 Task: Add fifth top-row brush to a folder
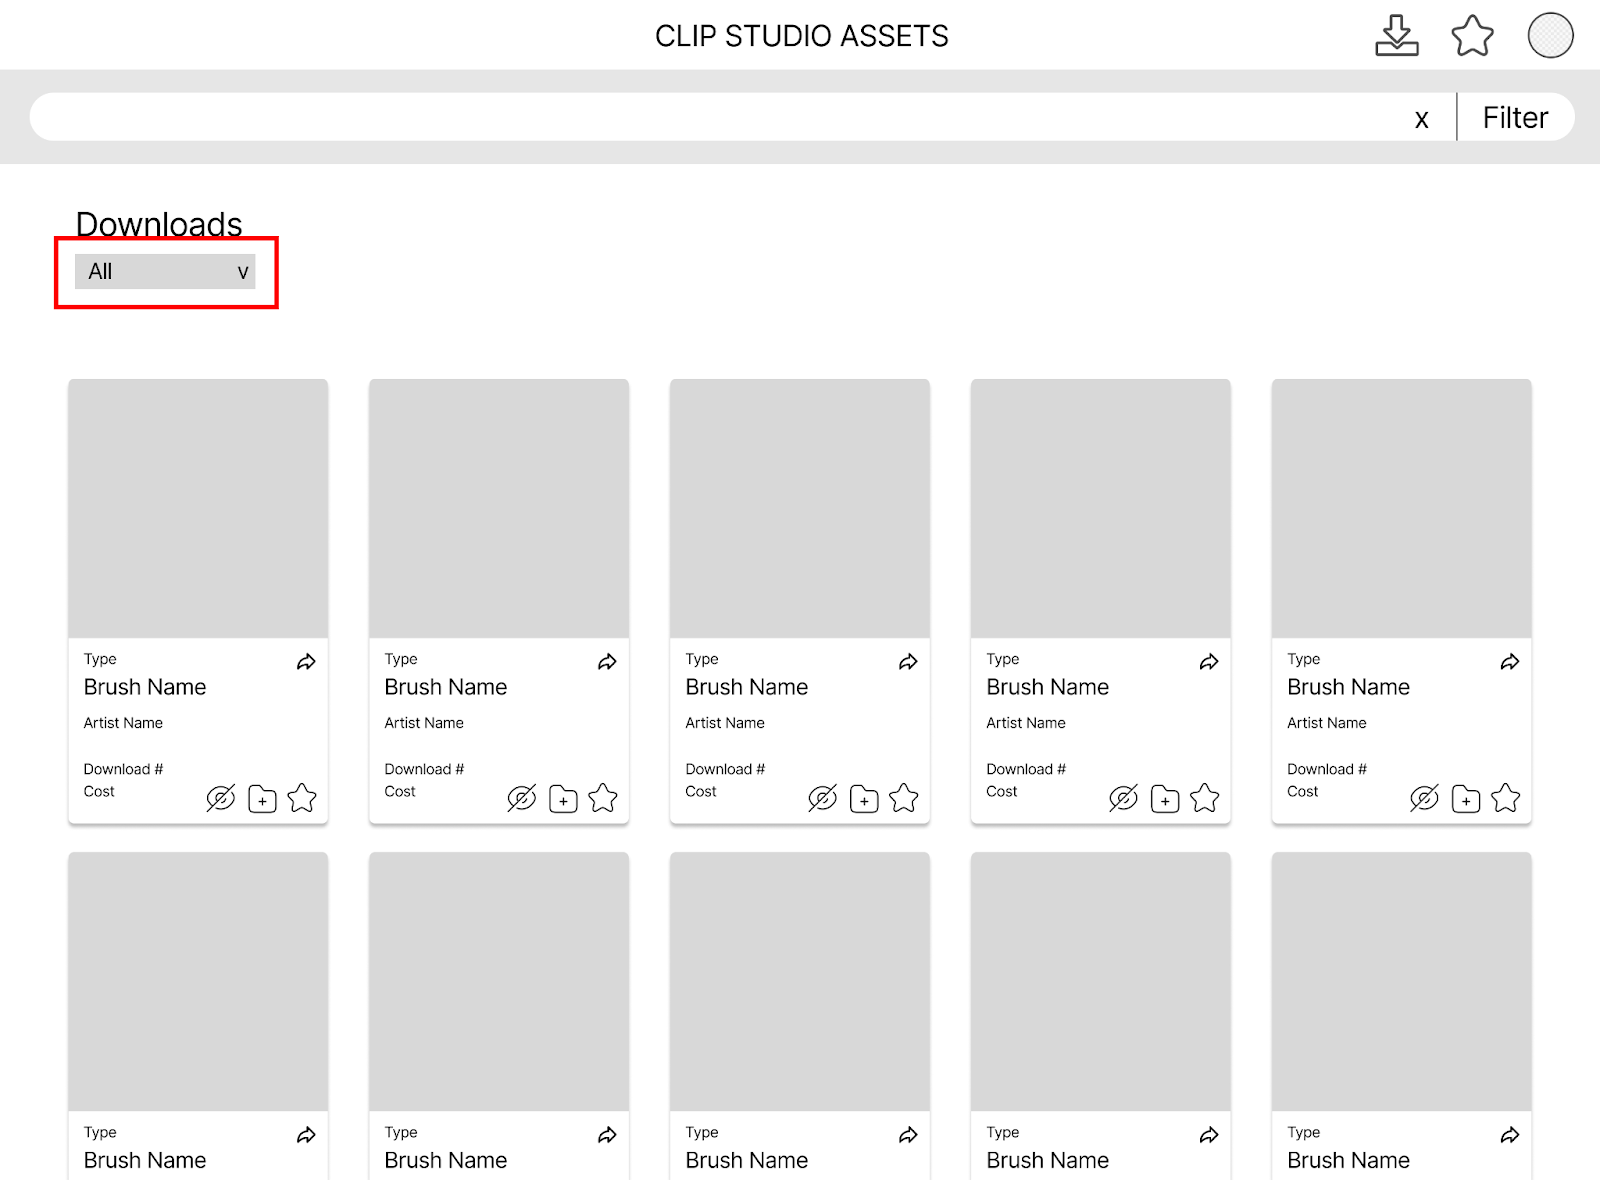(x=1466, y=799)
